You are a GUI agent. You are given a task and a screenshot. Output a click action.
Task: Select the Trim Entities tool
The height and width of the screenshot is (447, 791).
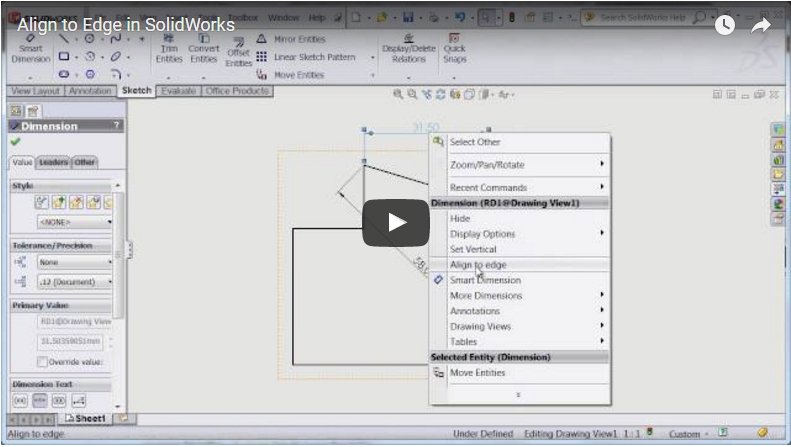(169, 49)
